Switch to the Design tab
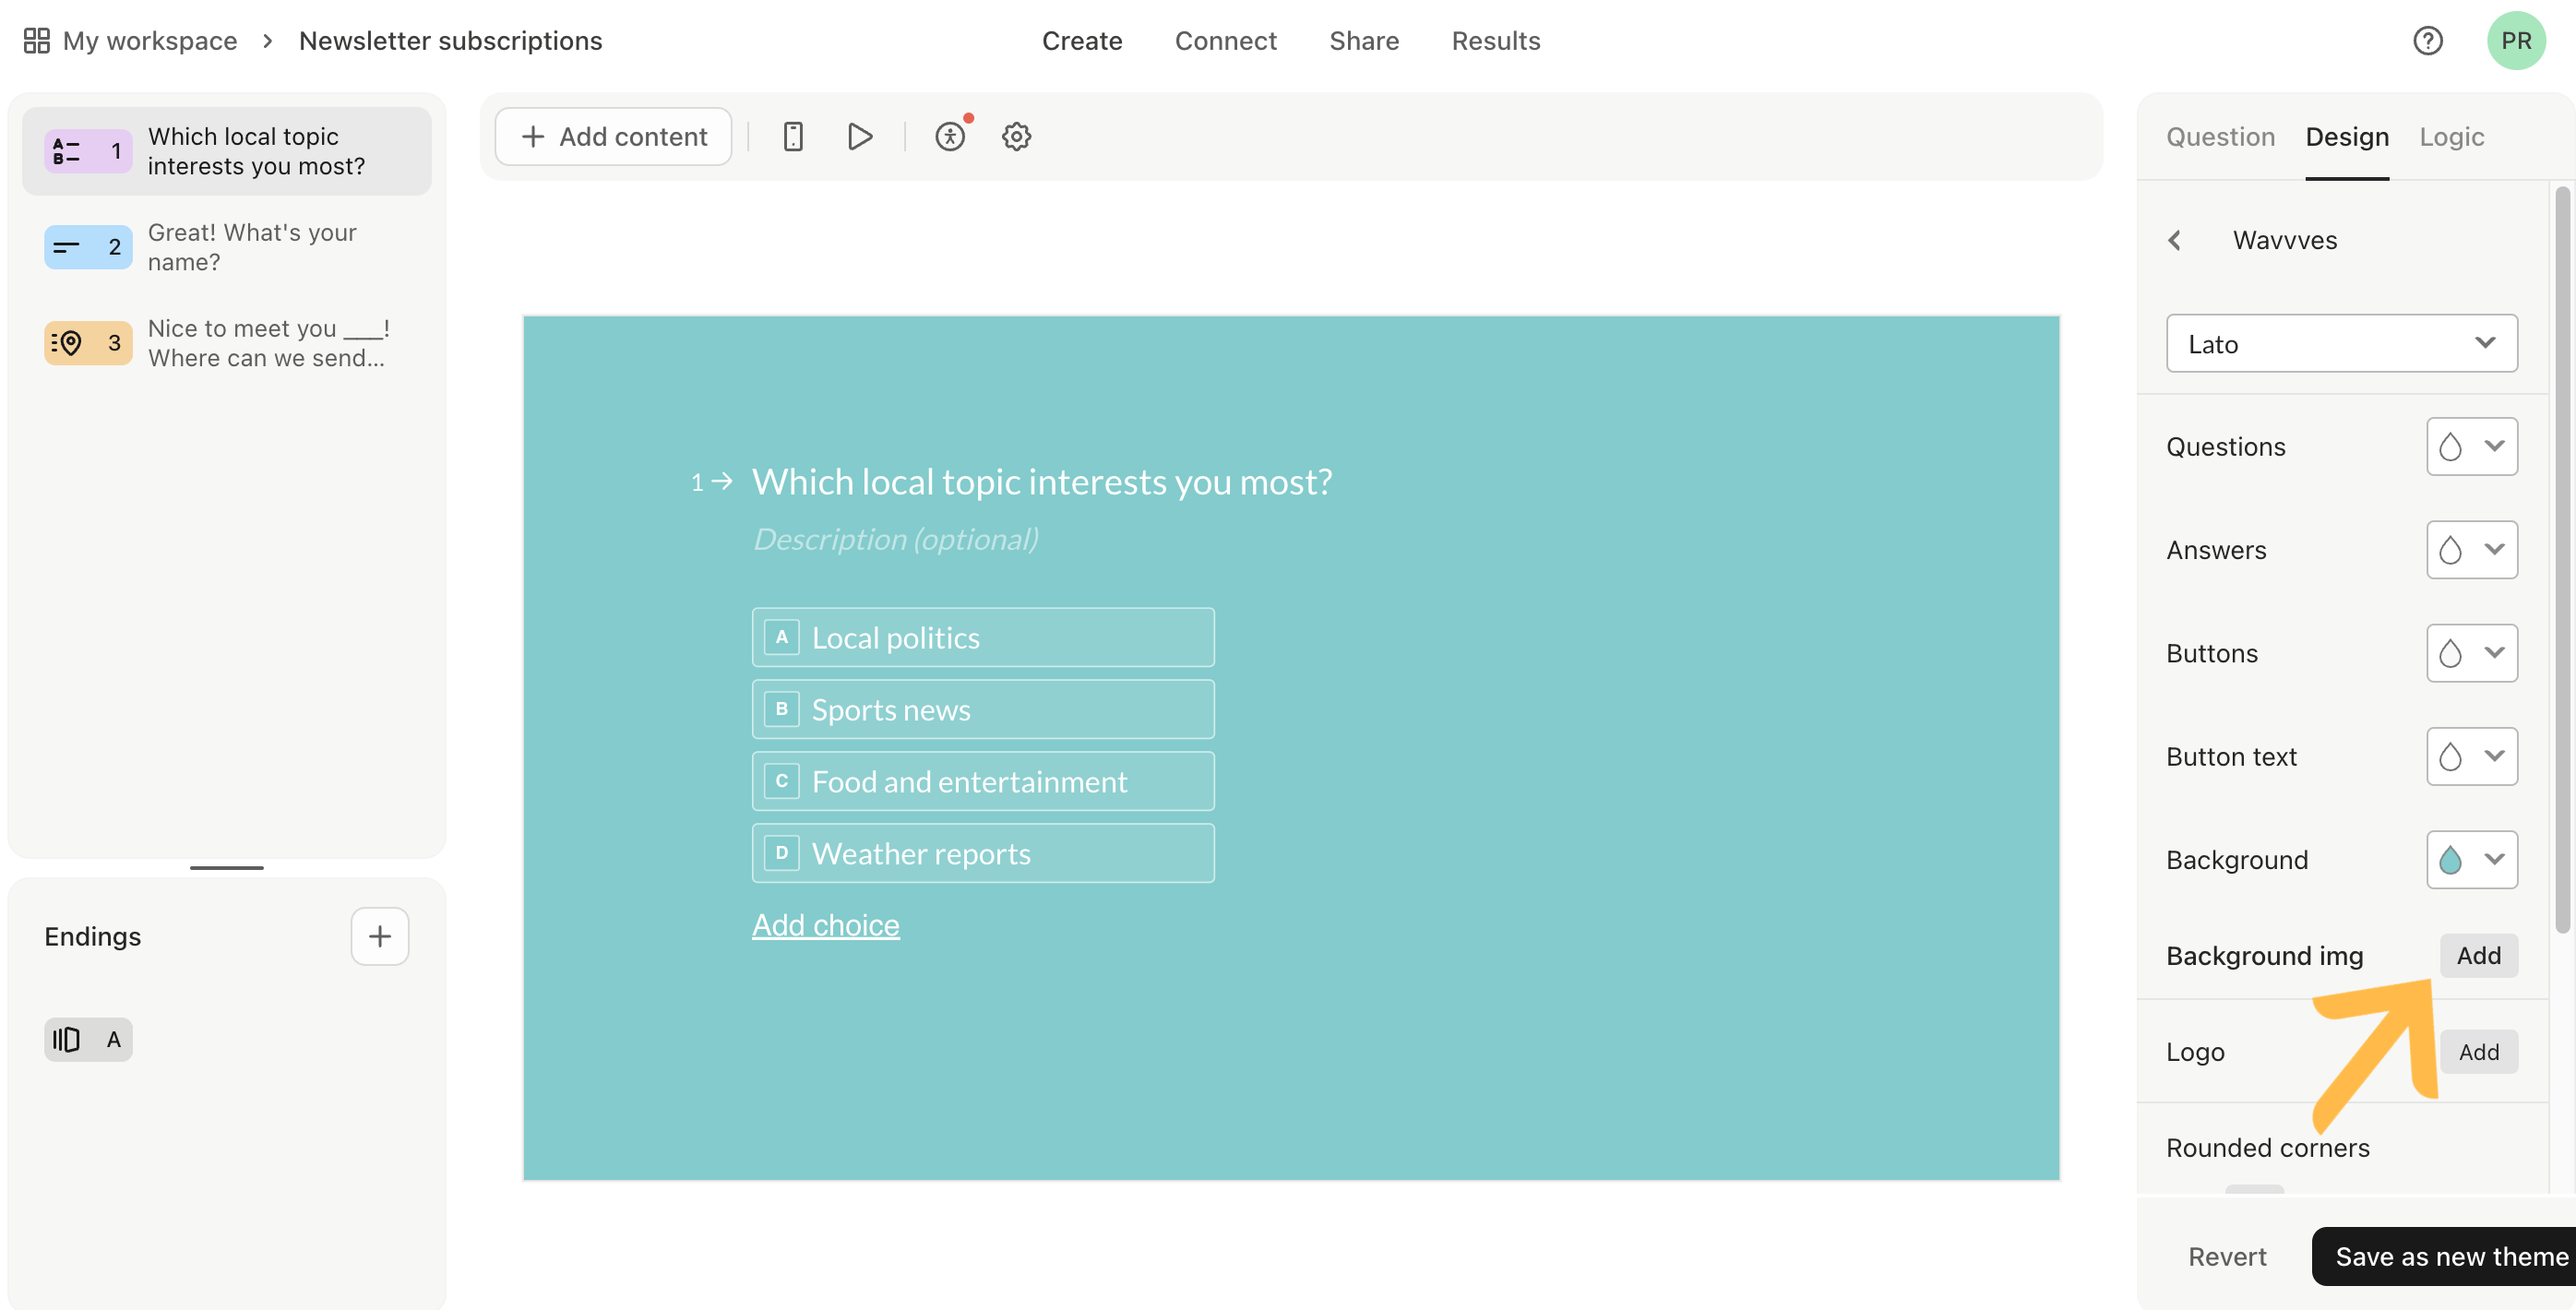Screen dimensions: 2576x1310 tap(2347, 137)
